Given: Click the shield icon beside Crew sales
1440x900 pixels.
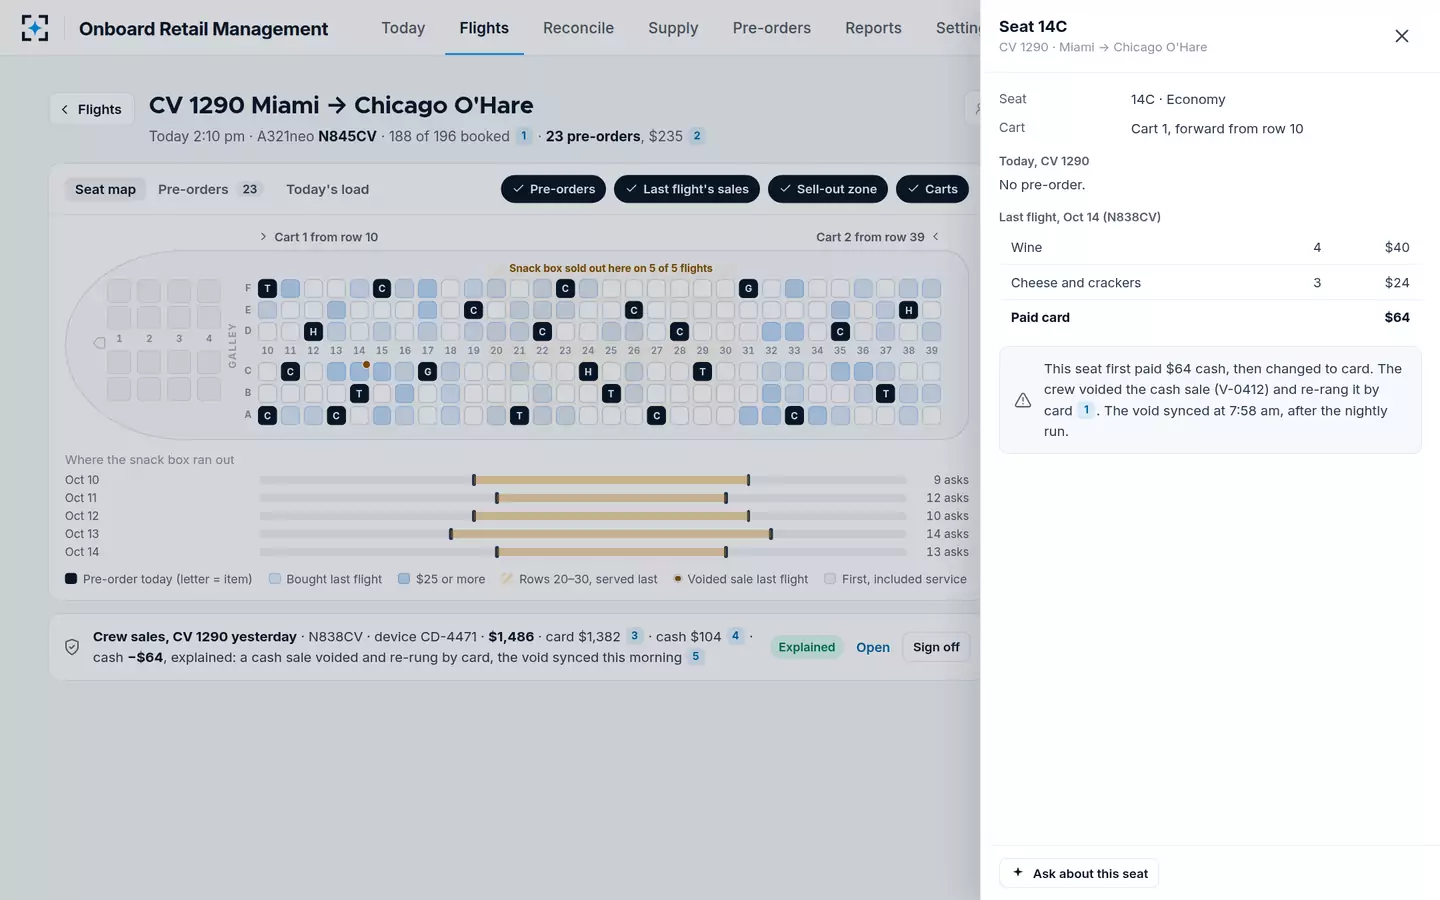Looking at the screenshot, I should pyautogui.click(x=72, y=647).
